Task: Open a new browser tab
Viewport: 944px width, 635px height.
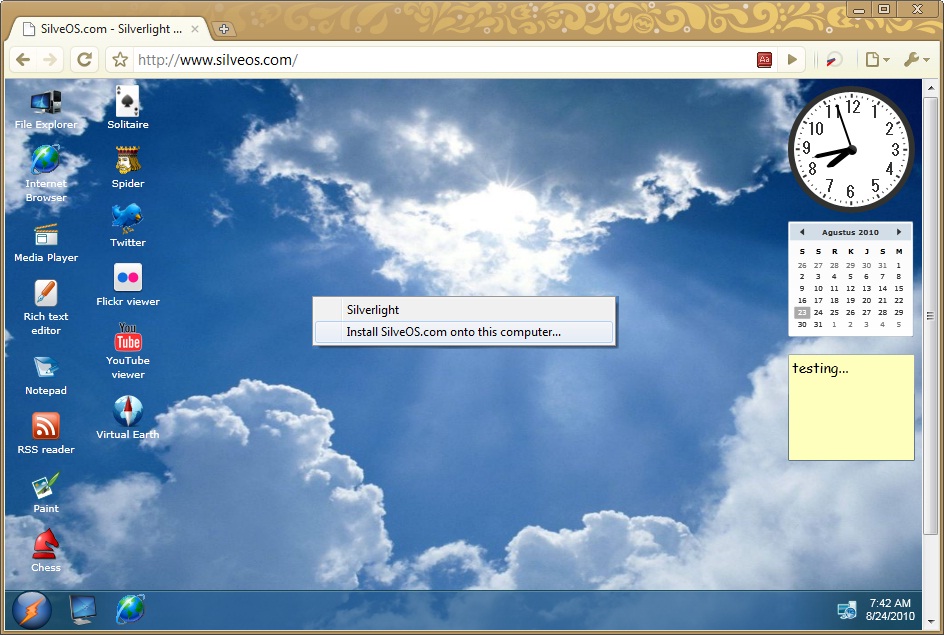Action: pos(225,29)
